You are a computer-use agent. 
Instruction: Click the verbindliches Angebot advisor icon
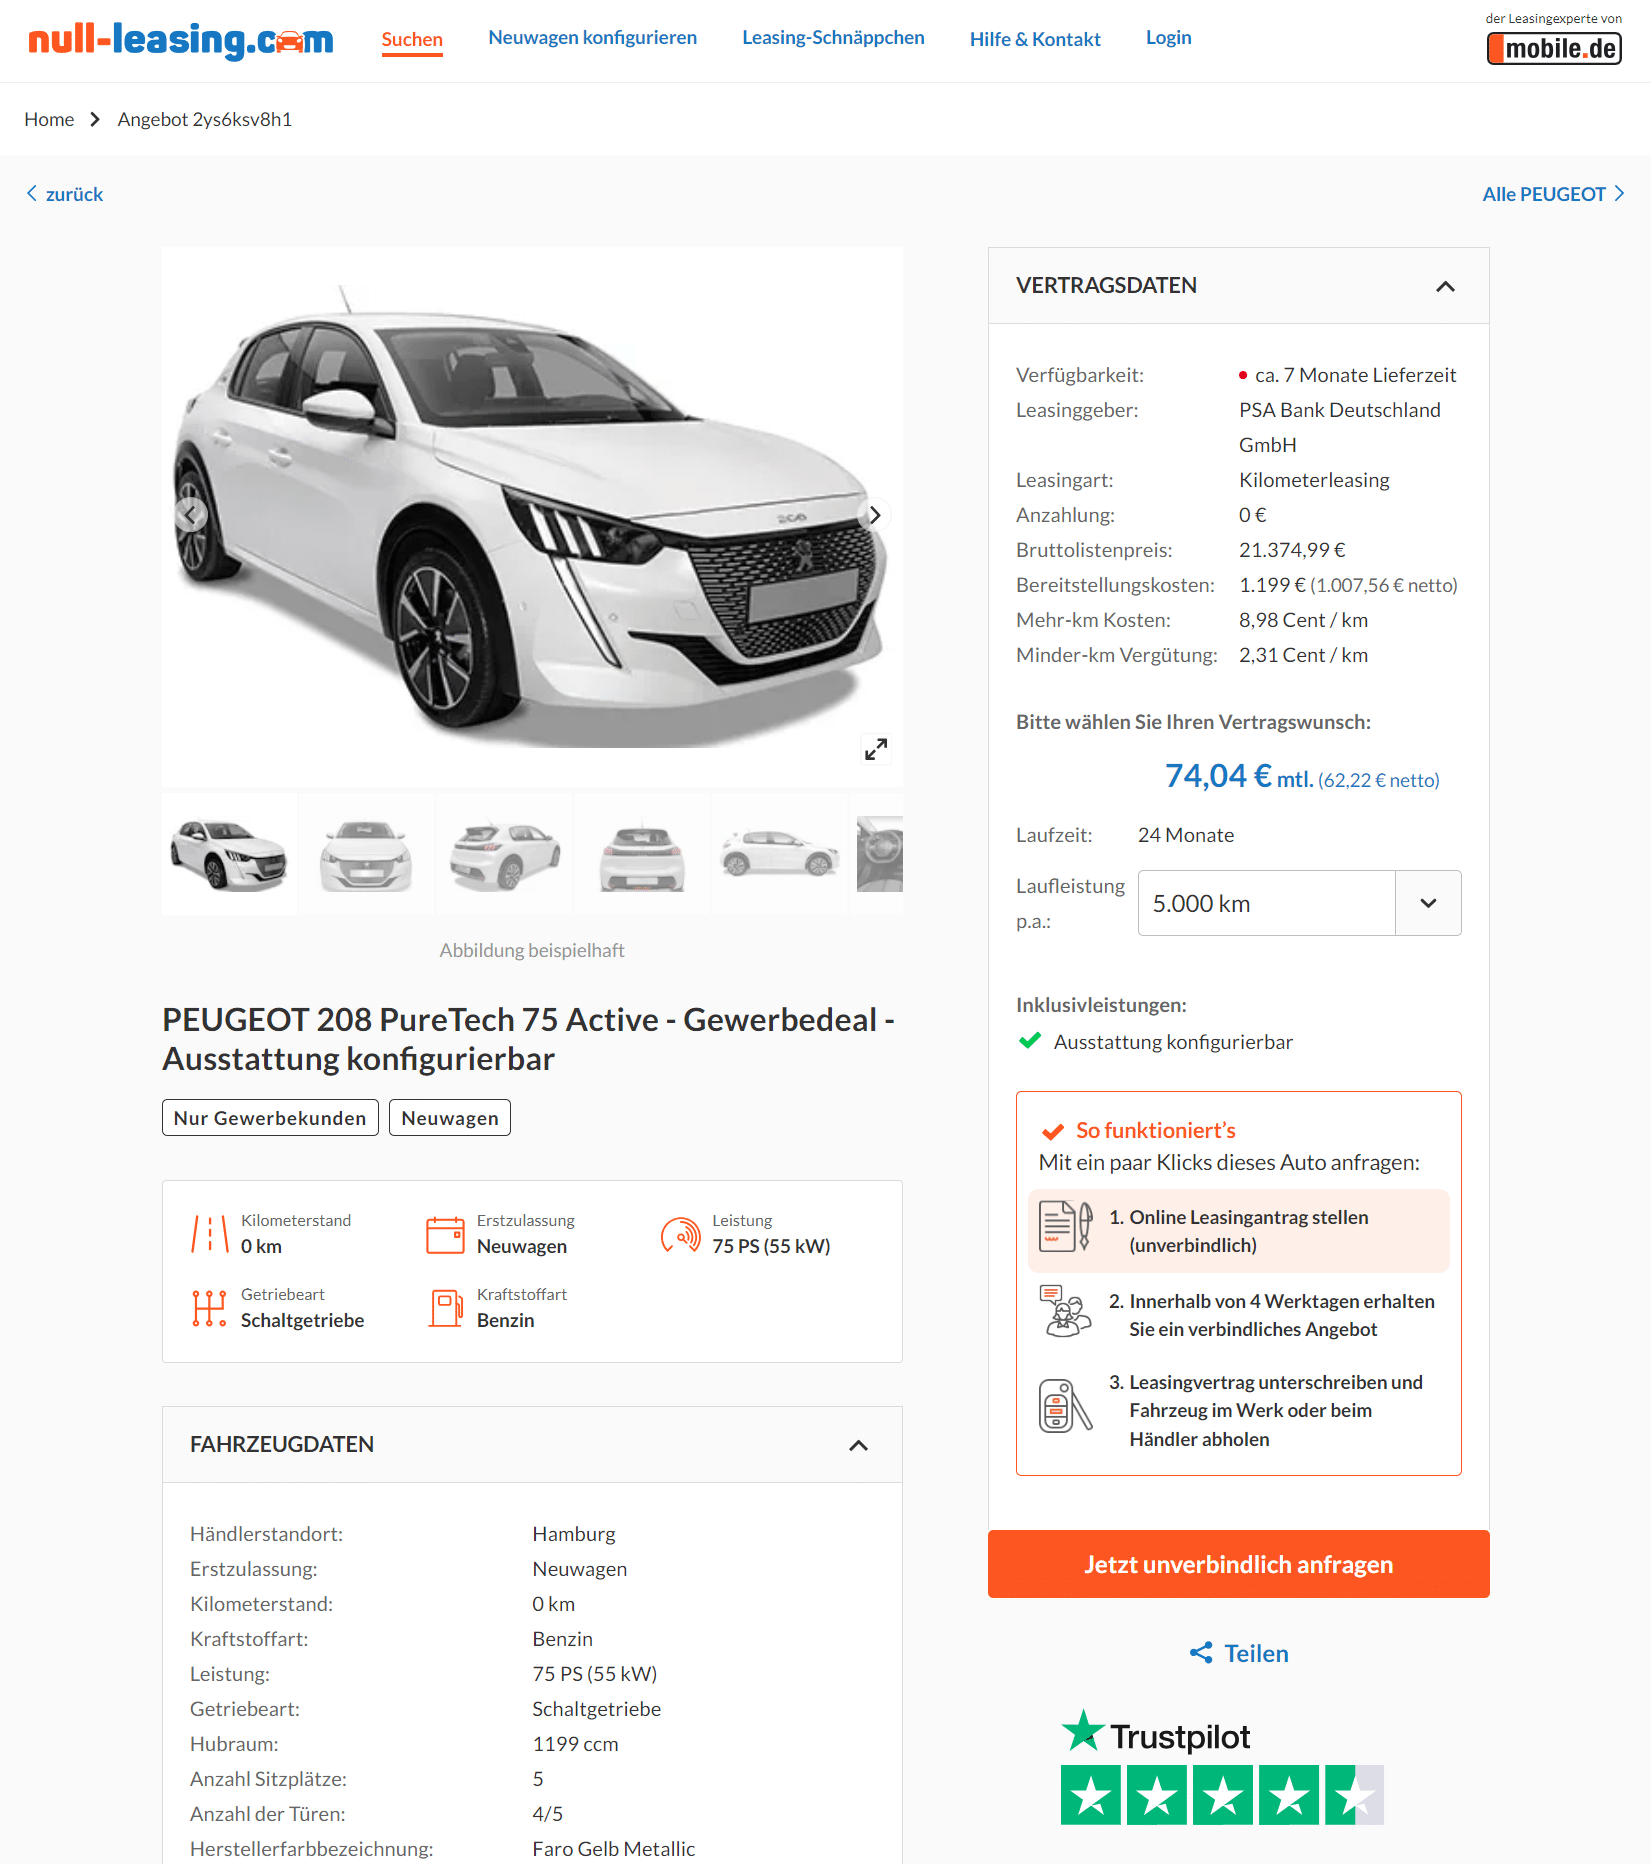pos(1065,1311)
